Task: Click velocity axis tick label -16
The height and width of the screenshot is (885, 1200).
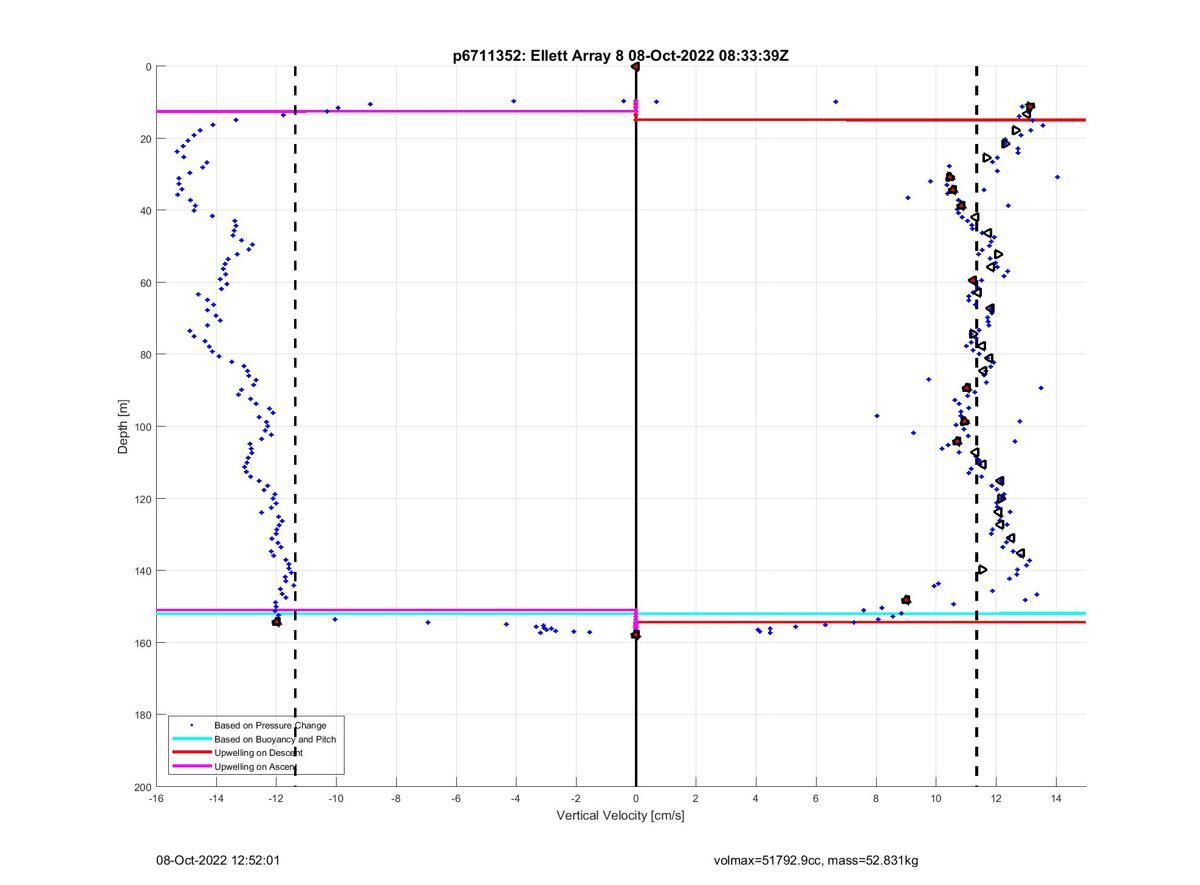Action: (156, 798)
